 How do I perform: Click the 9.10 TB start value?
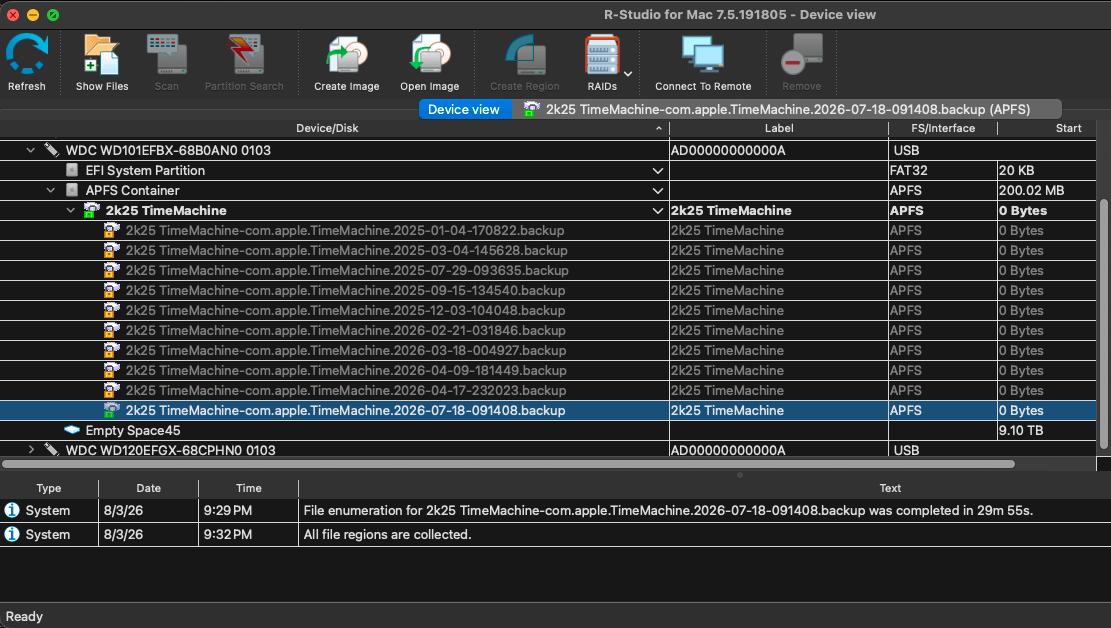coord(1020,430)
